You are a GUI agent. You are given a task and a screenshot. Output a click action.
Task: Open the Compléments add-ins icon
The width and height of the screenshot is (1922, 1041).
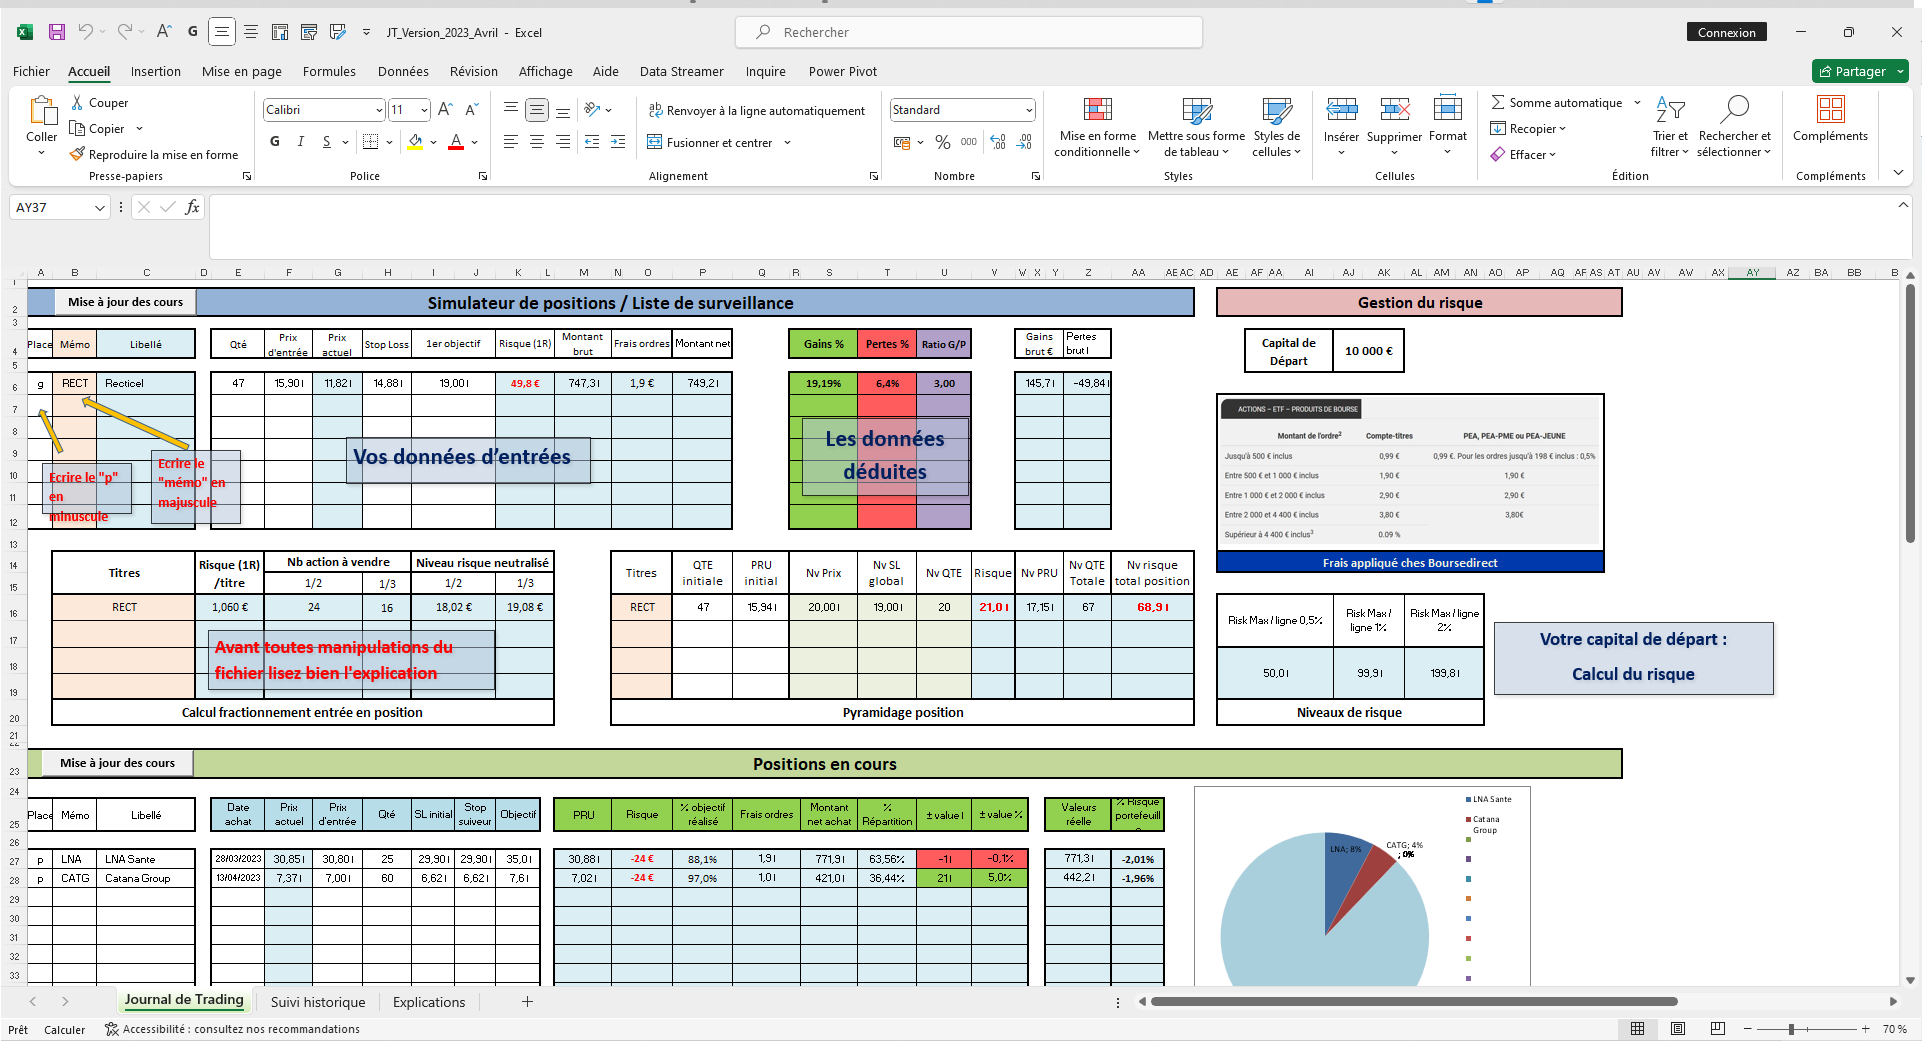click(1830, 109)
